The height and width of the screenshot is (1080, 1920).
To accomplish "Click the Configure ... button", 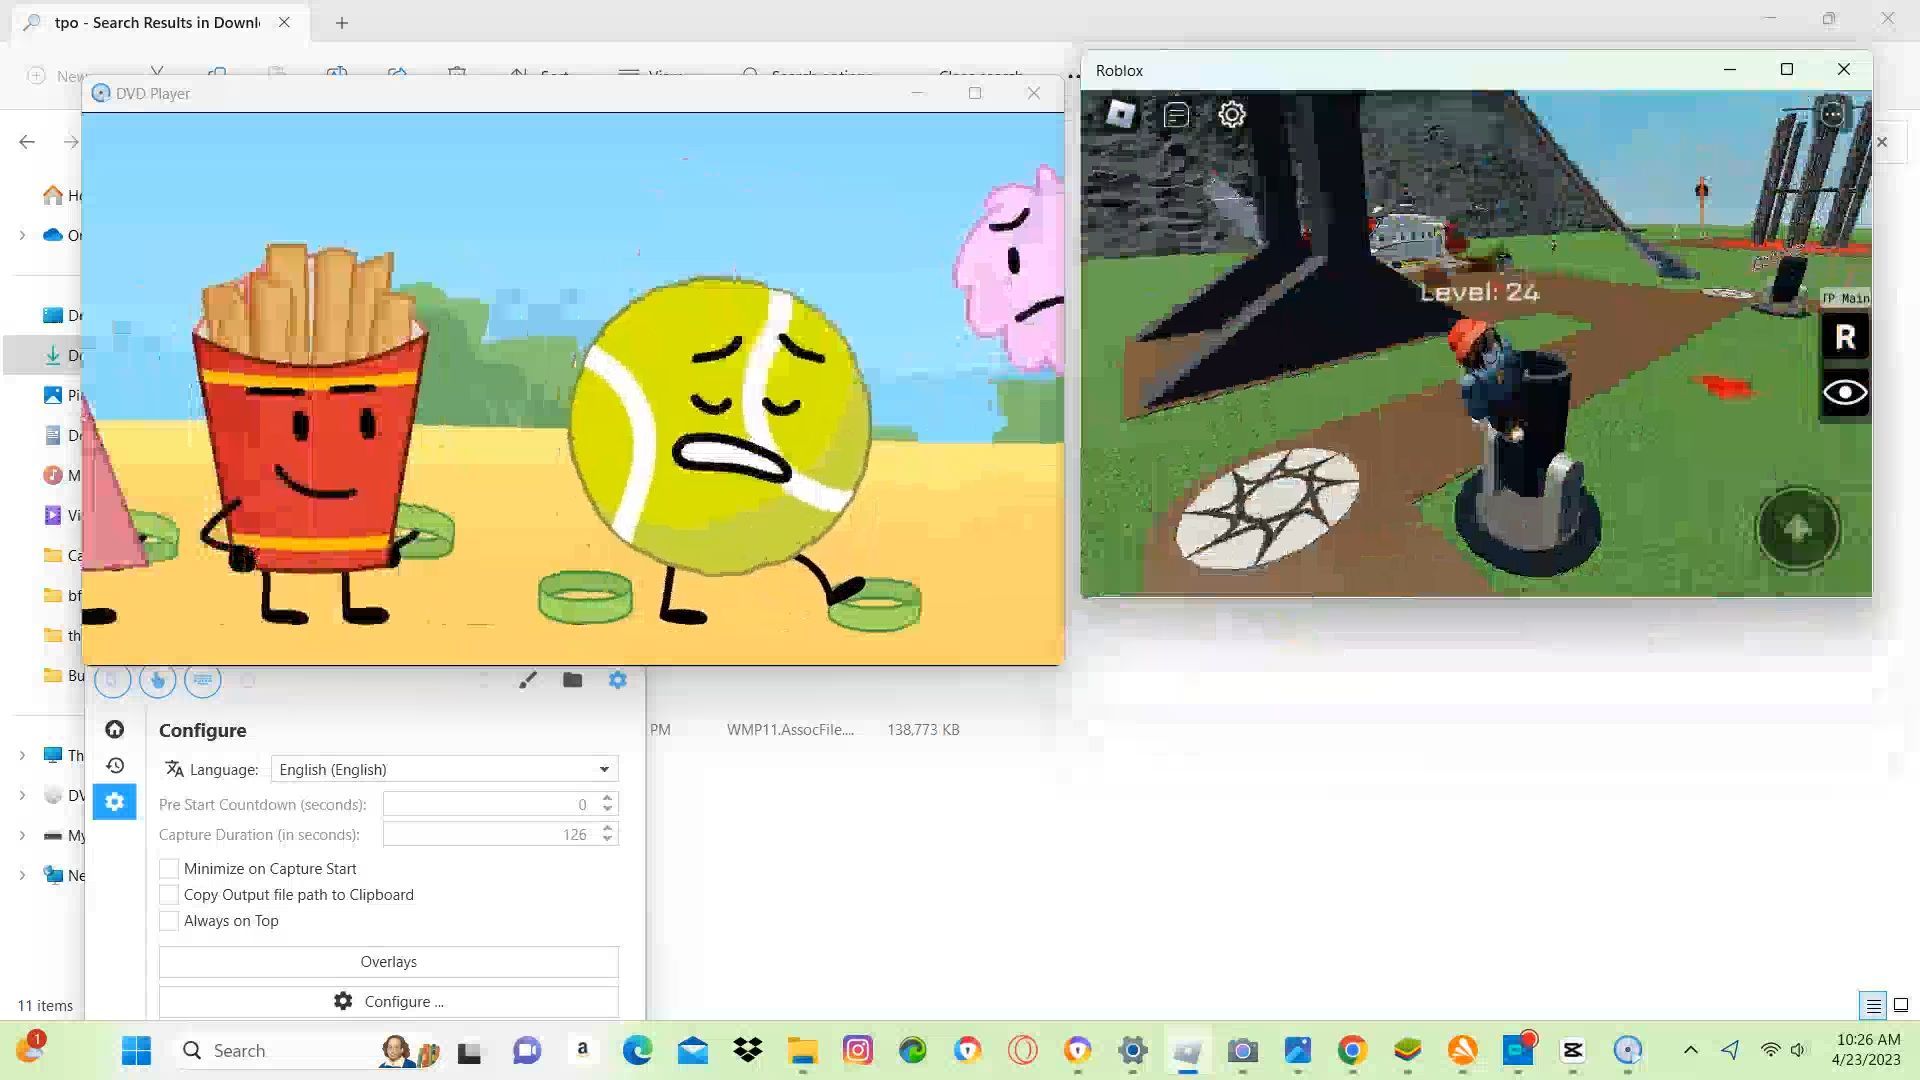I will pos(389,1002).
